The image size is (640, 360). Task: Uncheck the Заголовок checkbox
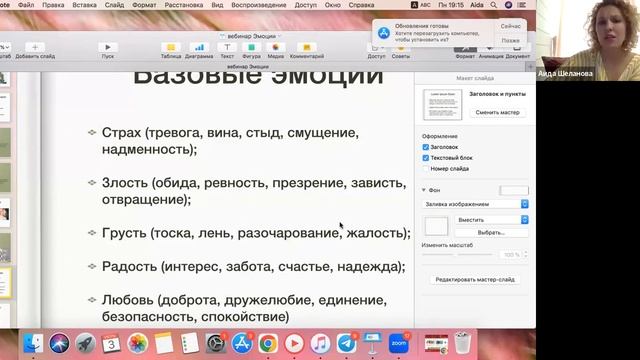click(426, 147)
